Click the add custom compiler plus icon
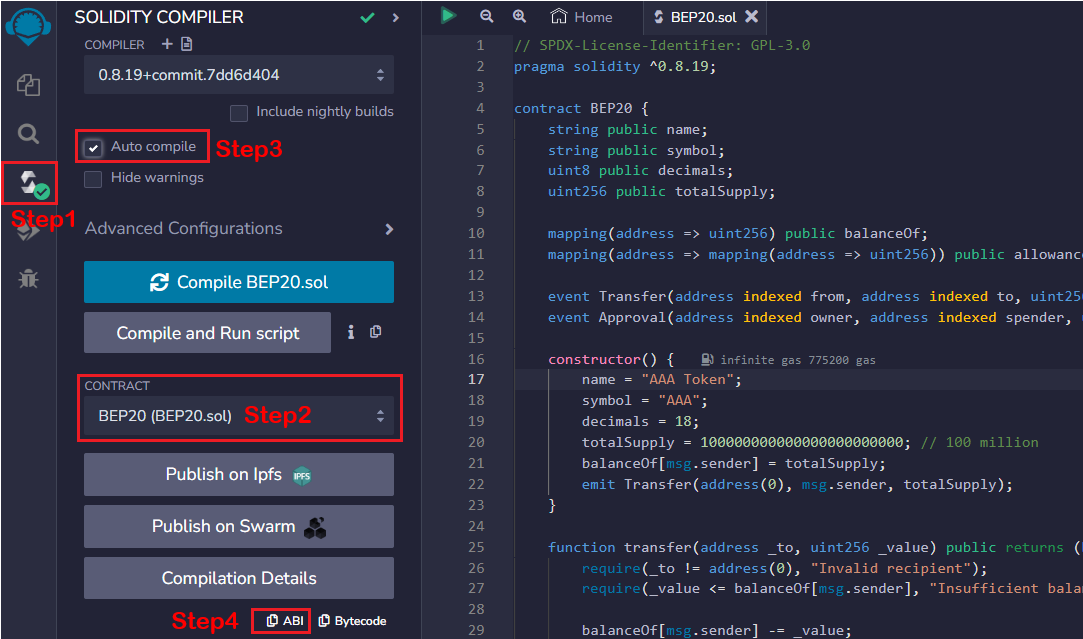Screen dimensions: 1083x639 167,44
